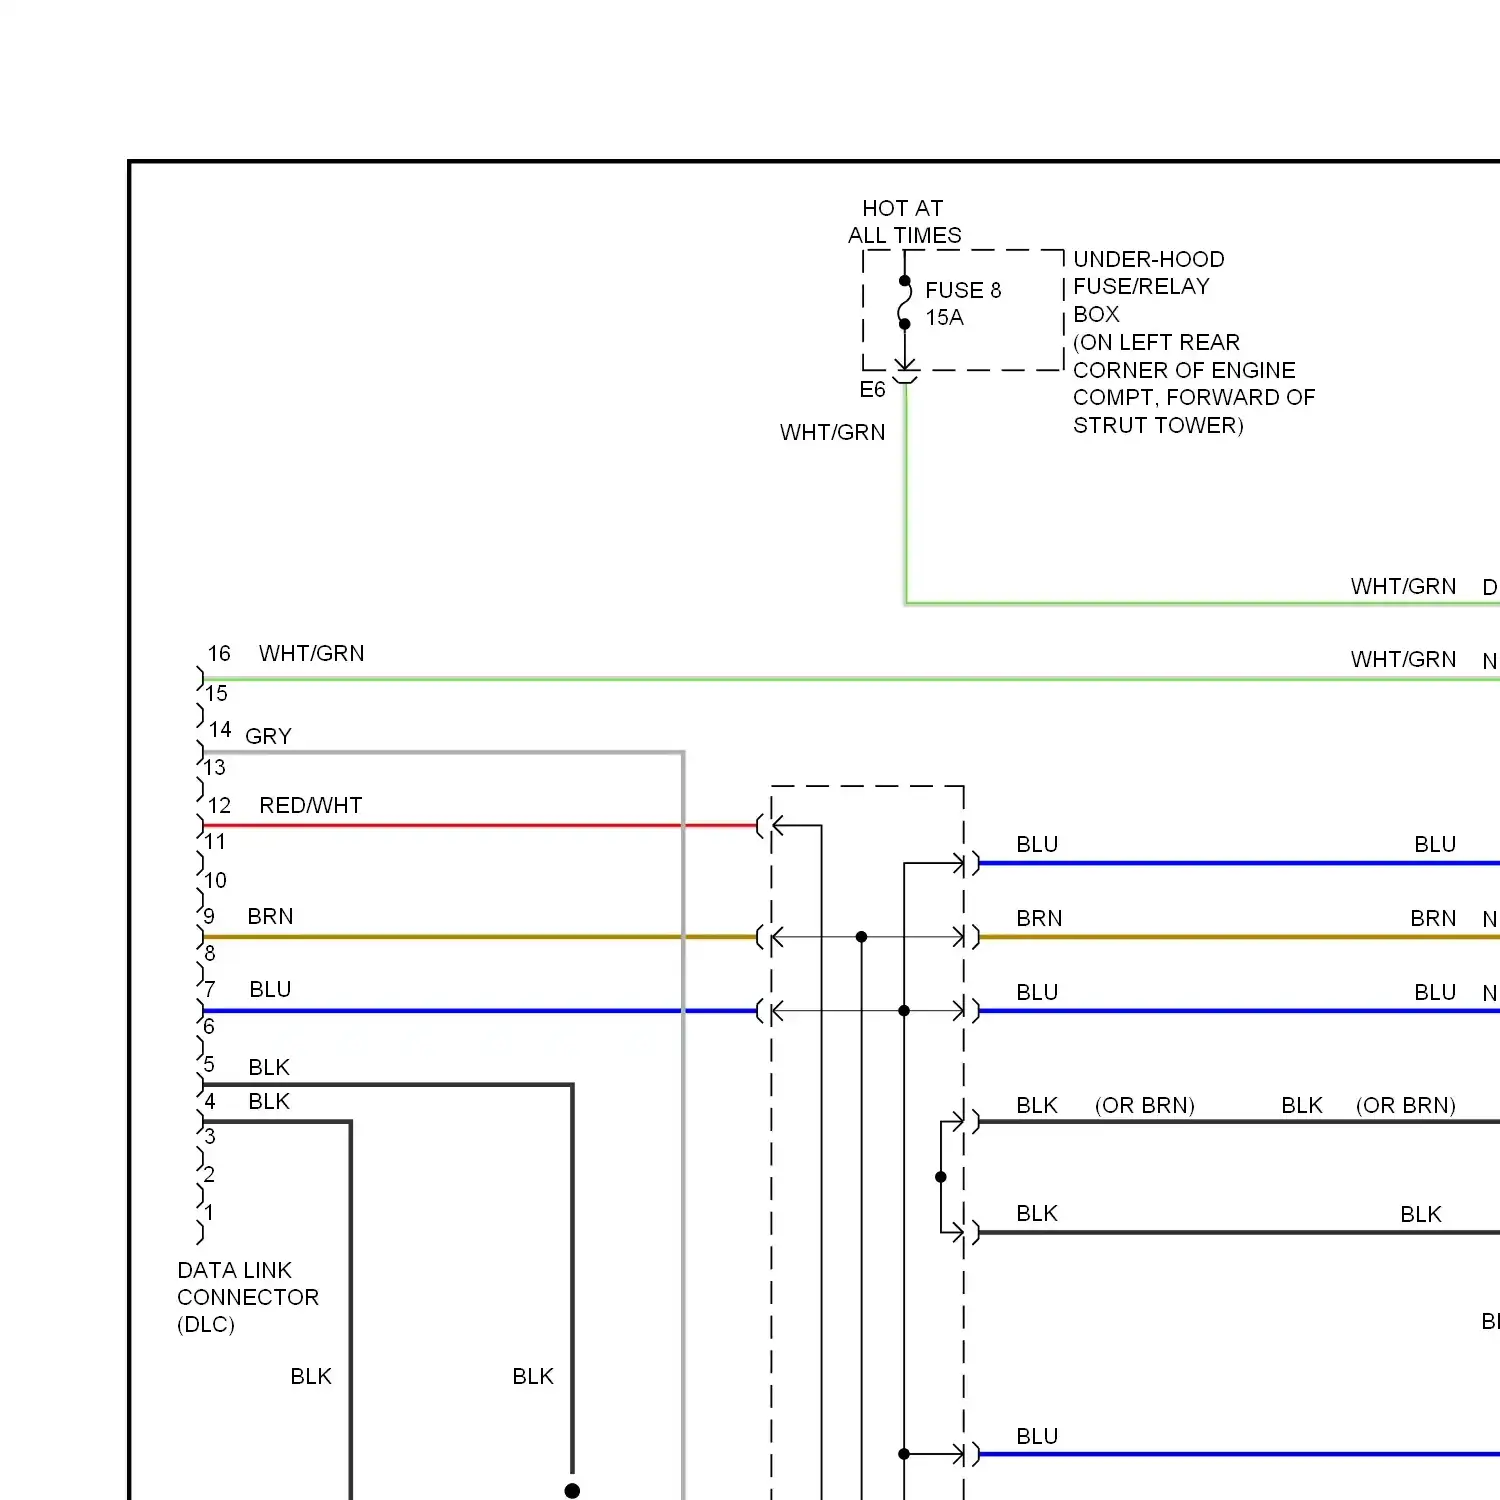Click the junction dot on the BRN line
This screenshot has height=1500, width=1500.
click(x=861, y=937)
